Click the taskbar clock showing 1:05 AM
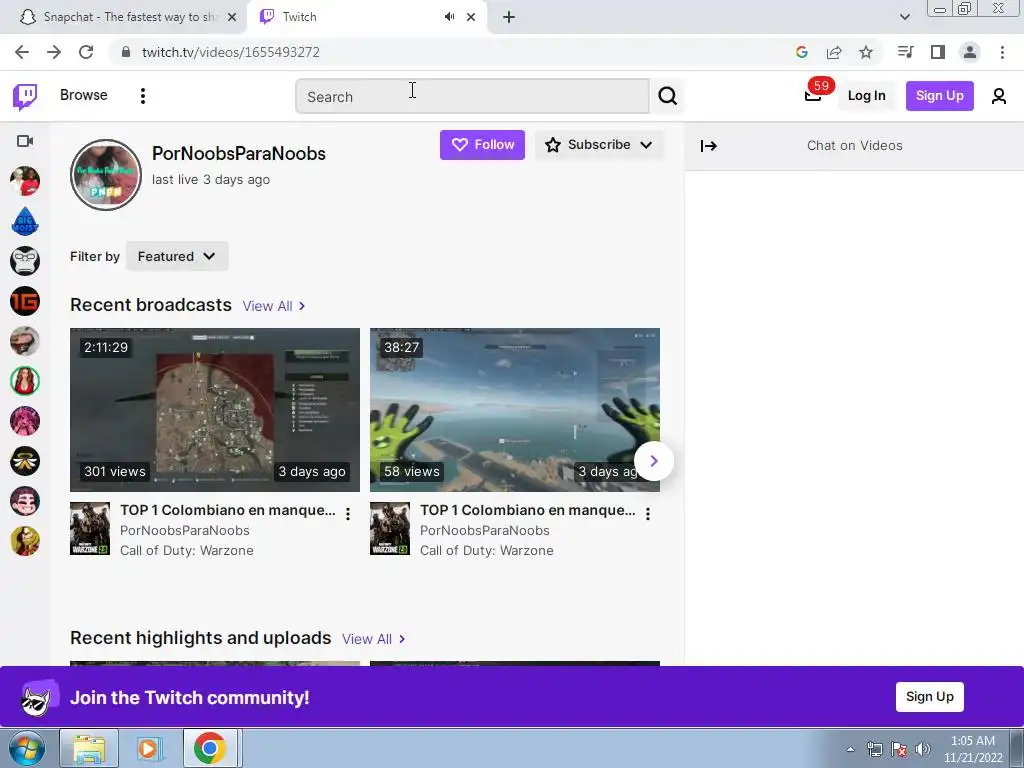This screenshot has width=1024, height=768. click(x=973, y=749)
